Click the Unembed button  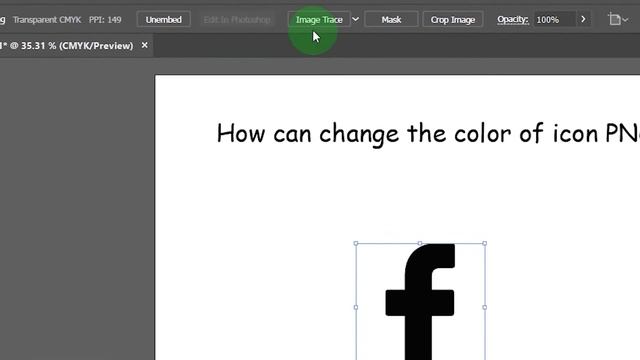pyautogui.click(x=164, y=20)
